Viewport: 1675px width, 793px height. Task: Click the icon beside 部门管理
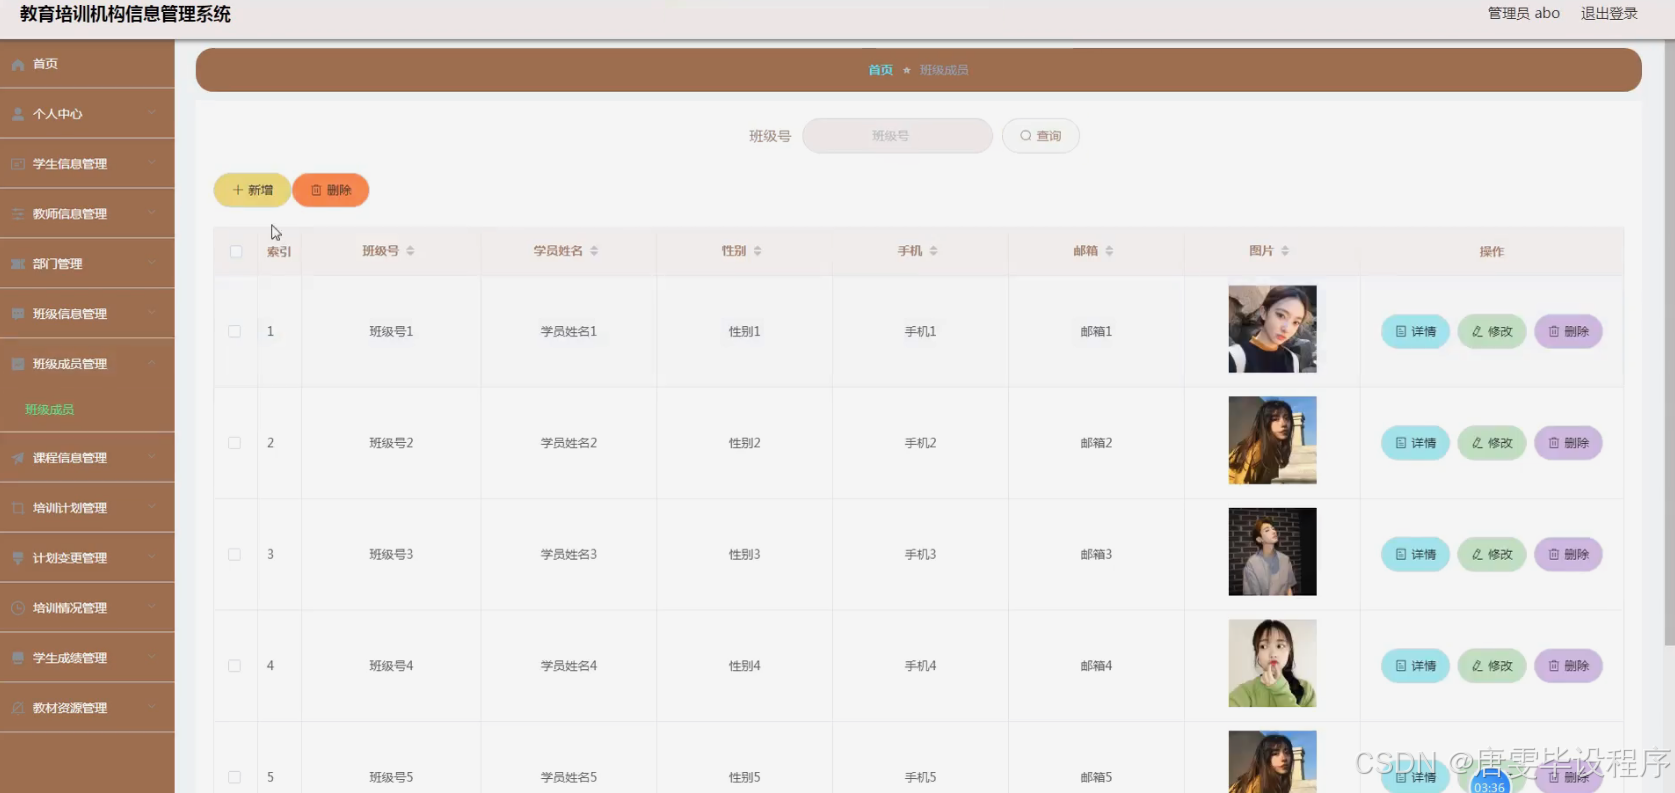(18, 264)
